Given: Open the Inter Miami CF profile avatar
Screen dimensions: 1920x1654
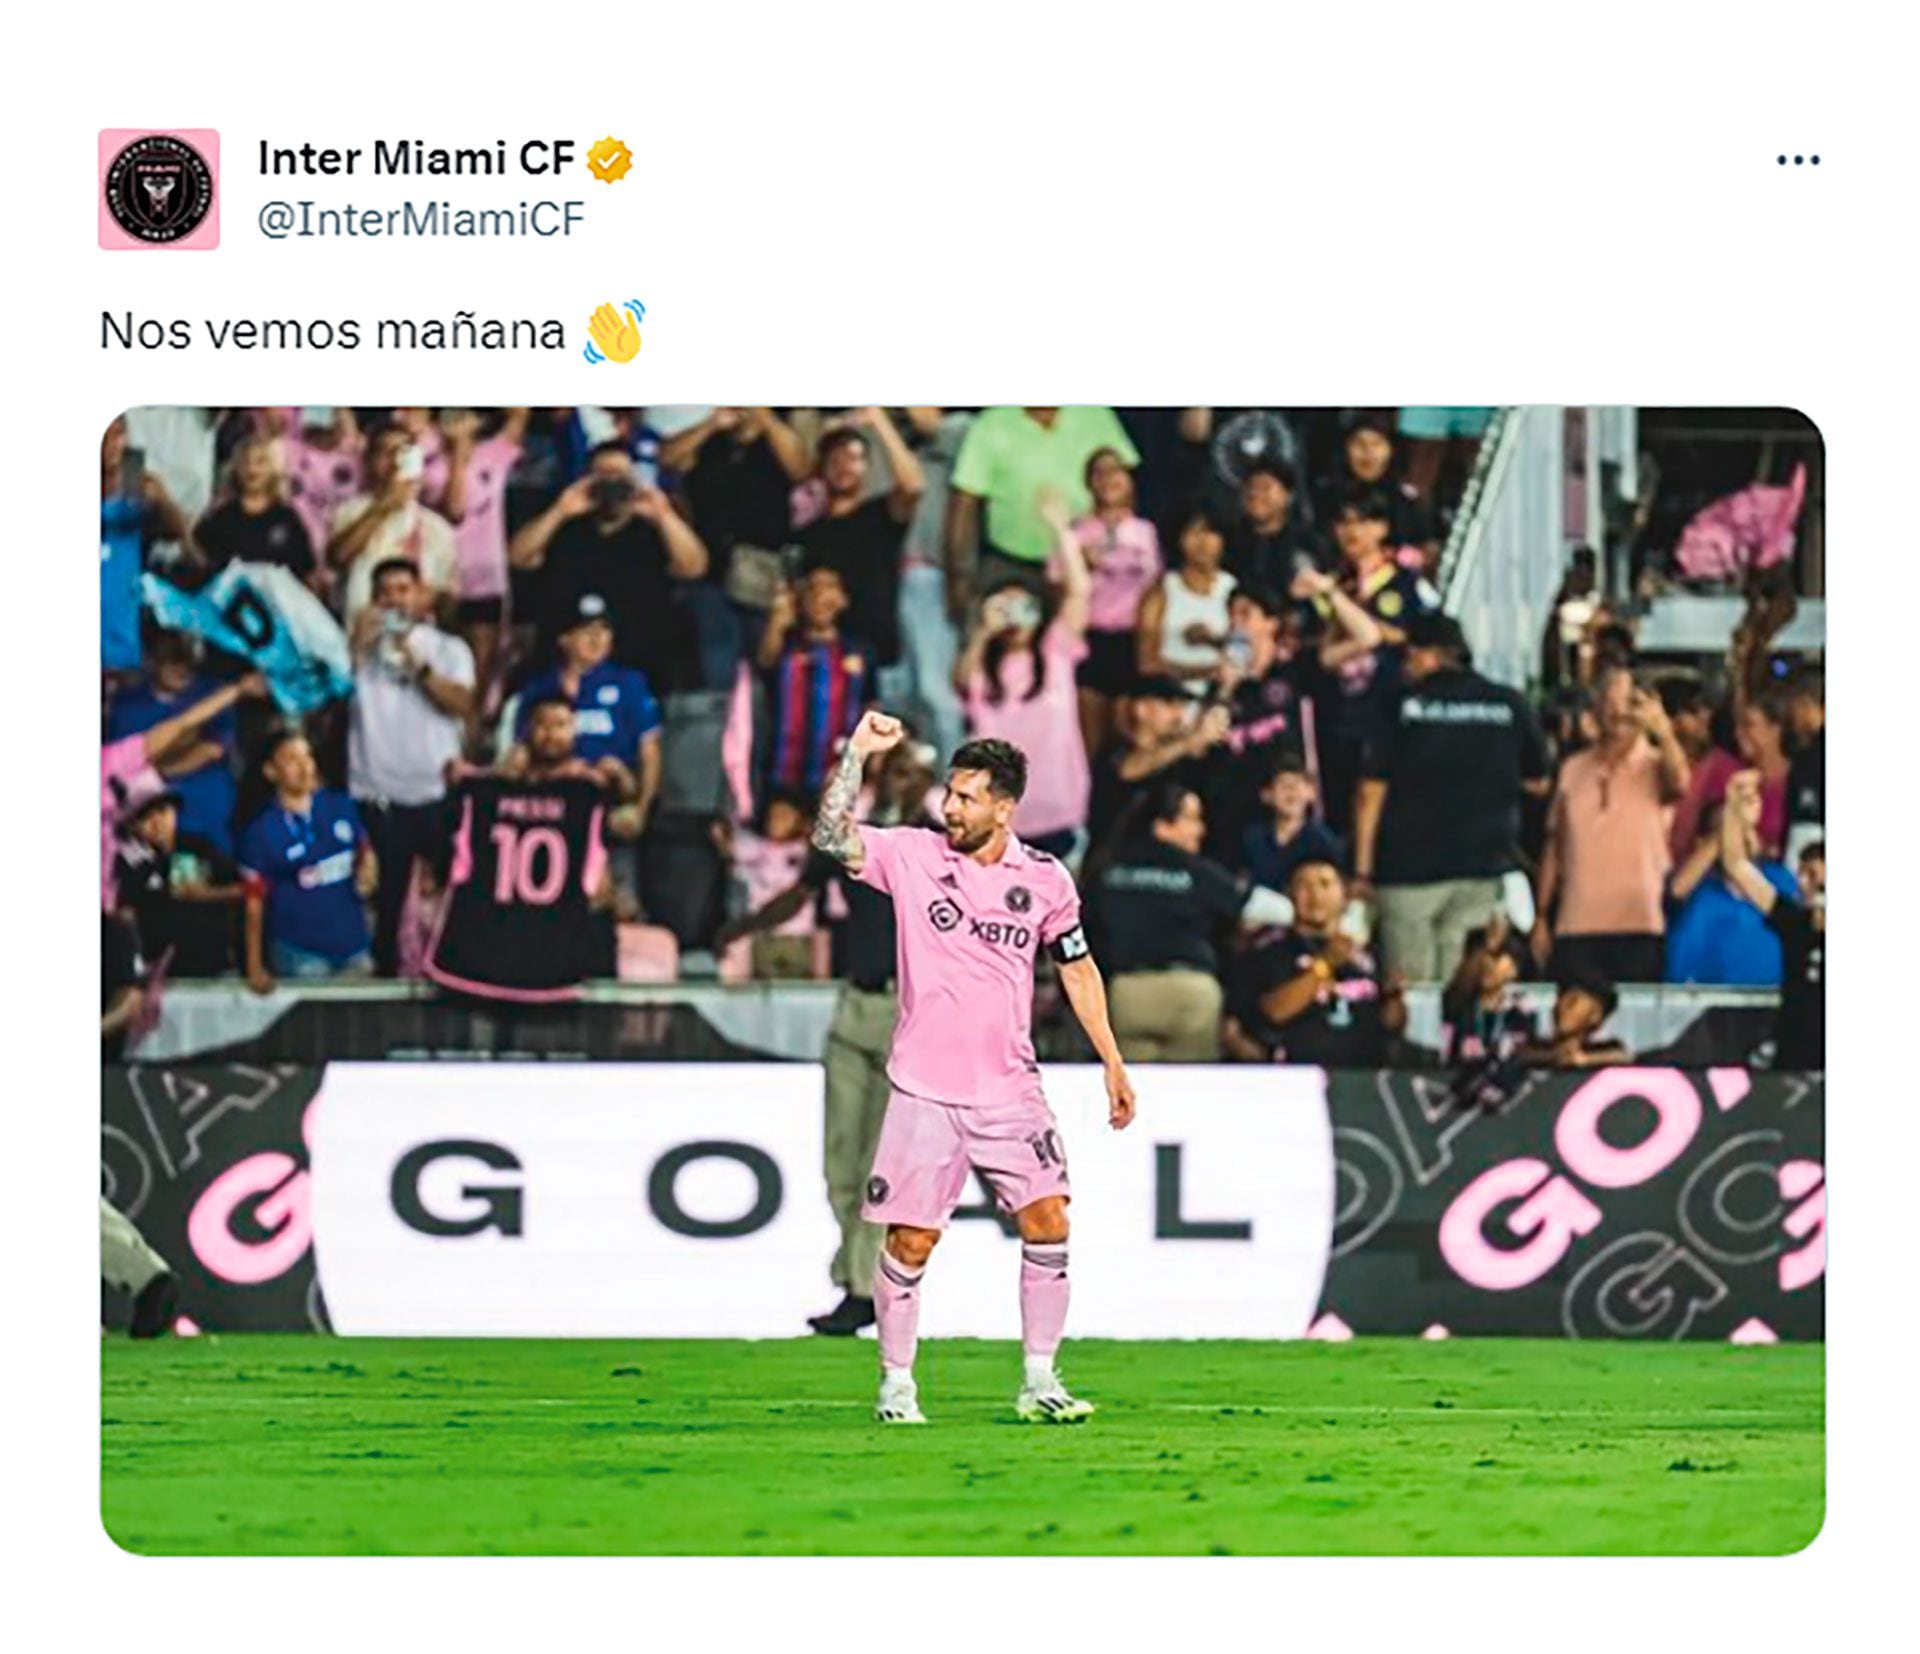Looking at the screenshot, I should click(x=158, y=188).
